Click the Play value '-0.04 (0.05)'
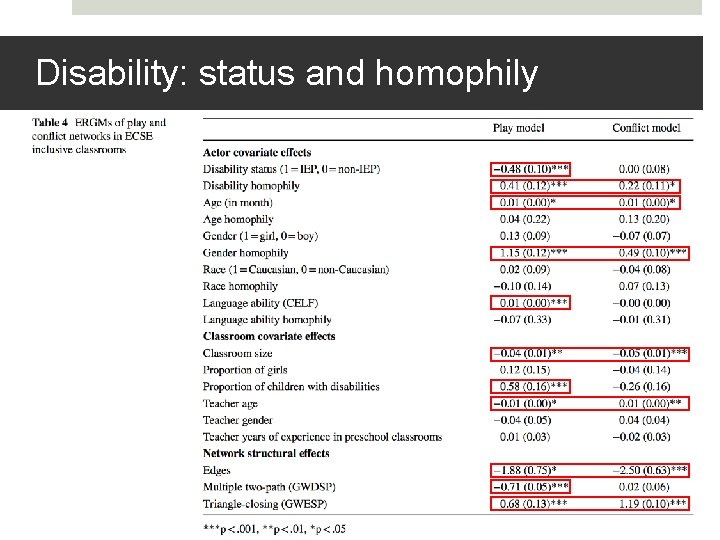 [x=522, y=420]
